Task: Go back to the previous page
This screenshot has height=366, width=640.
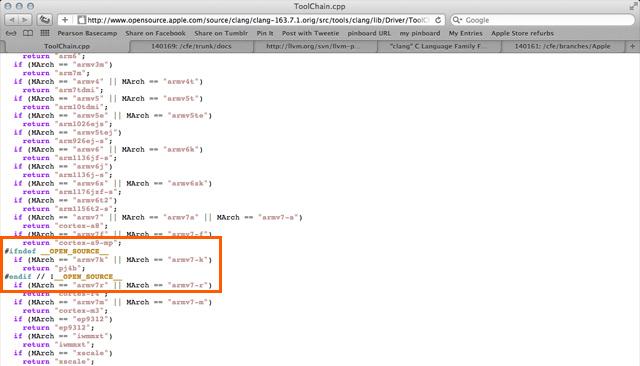Action: click(x=11, y=20)
